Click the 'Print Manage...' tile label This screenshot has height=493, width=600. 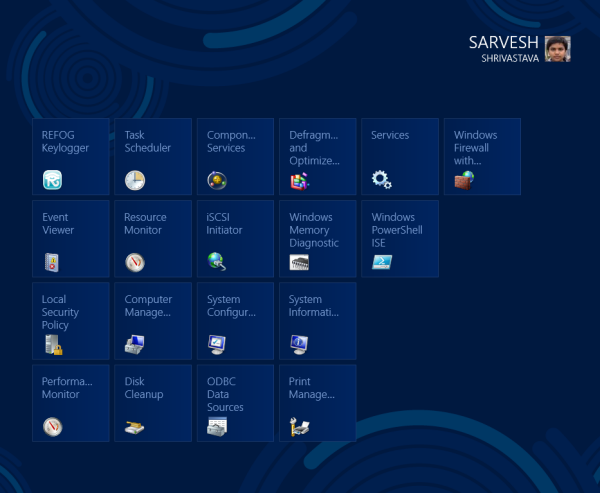coord(312,388)
